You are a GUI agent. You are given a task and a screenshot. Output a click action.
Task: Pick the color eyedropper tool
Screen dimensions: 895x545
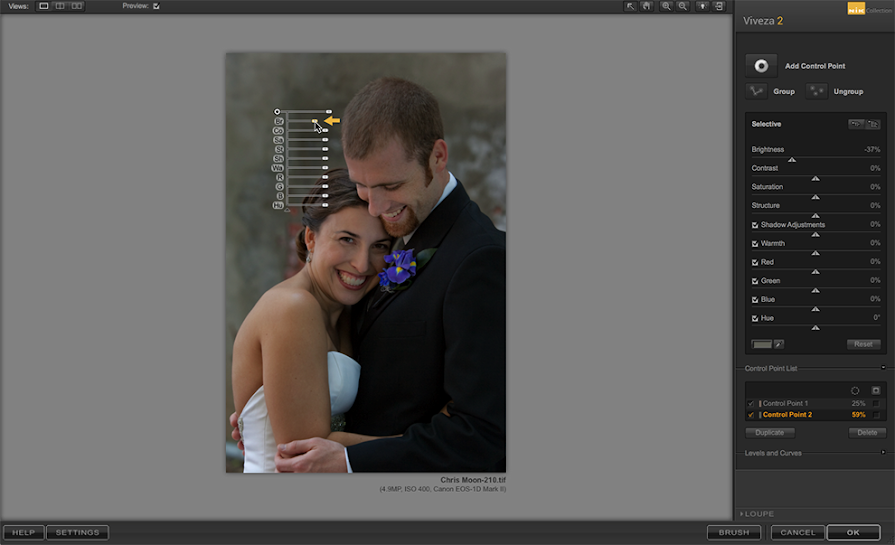[x=778, y=344]
